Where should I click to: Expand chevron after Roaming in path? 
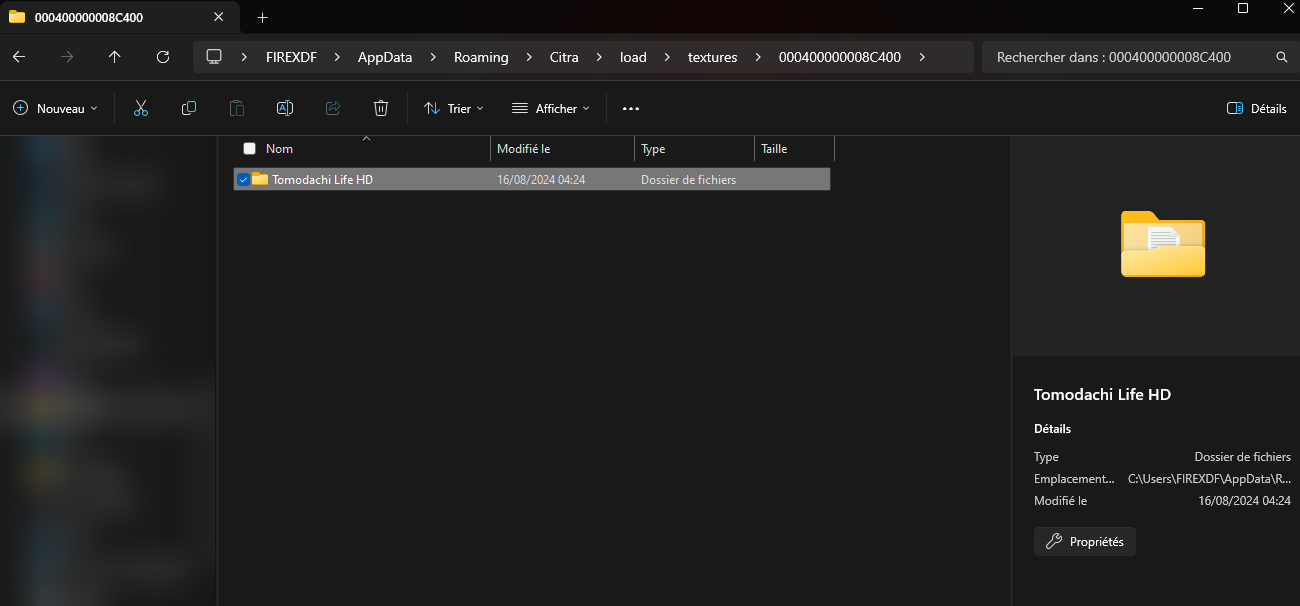529,57
